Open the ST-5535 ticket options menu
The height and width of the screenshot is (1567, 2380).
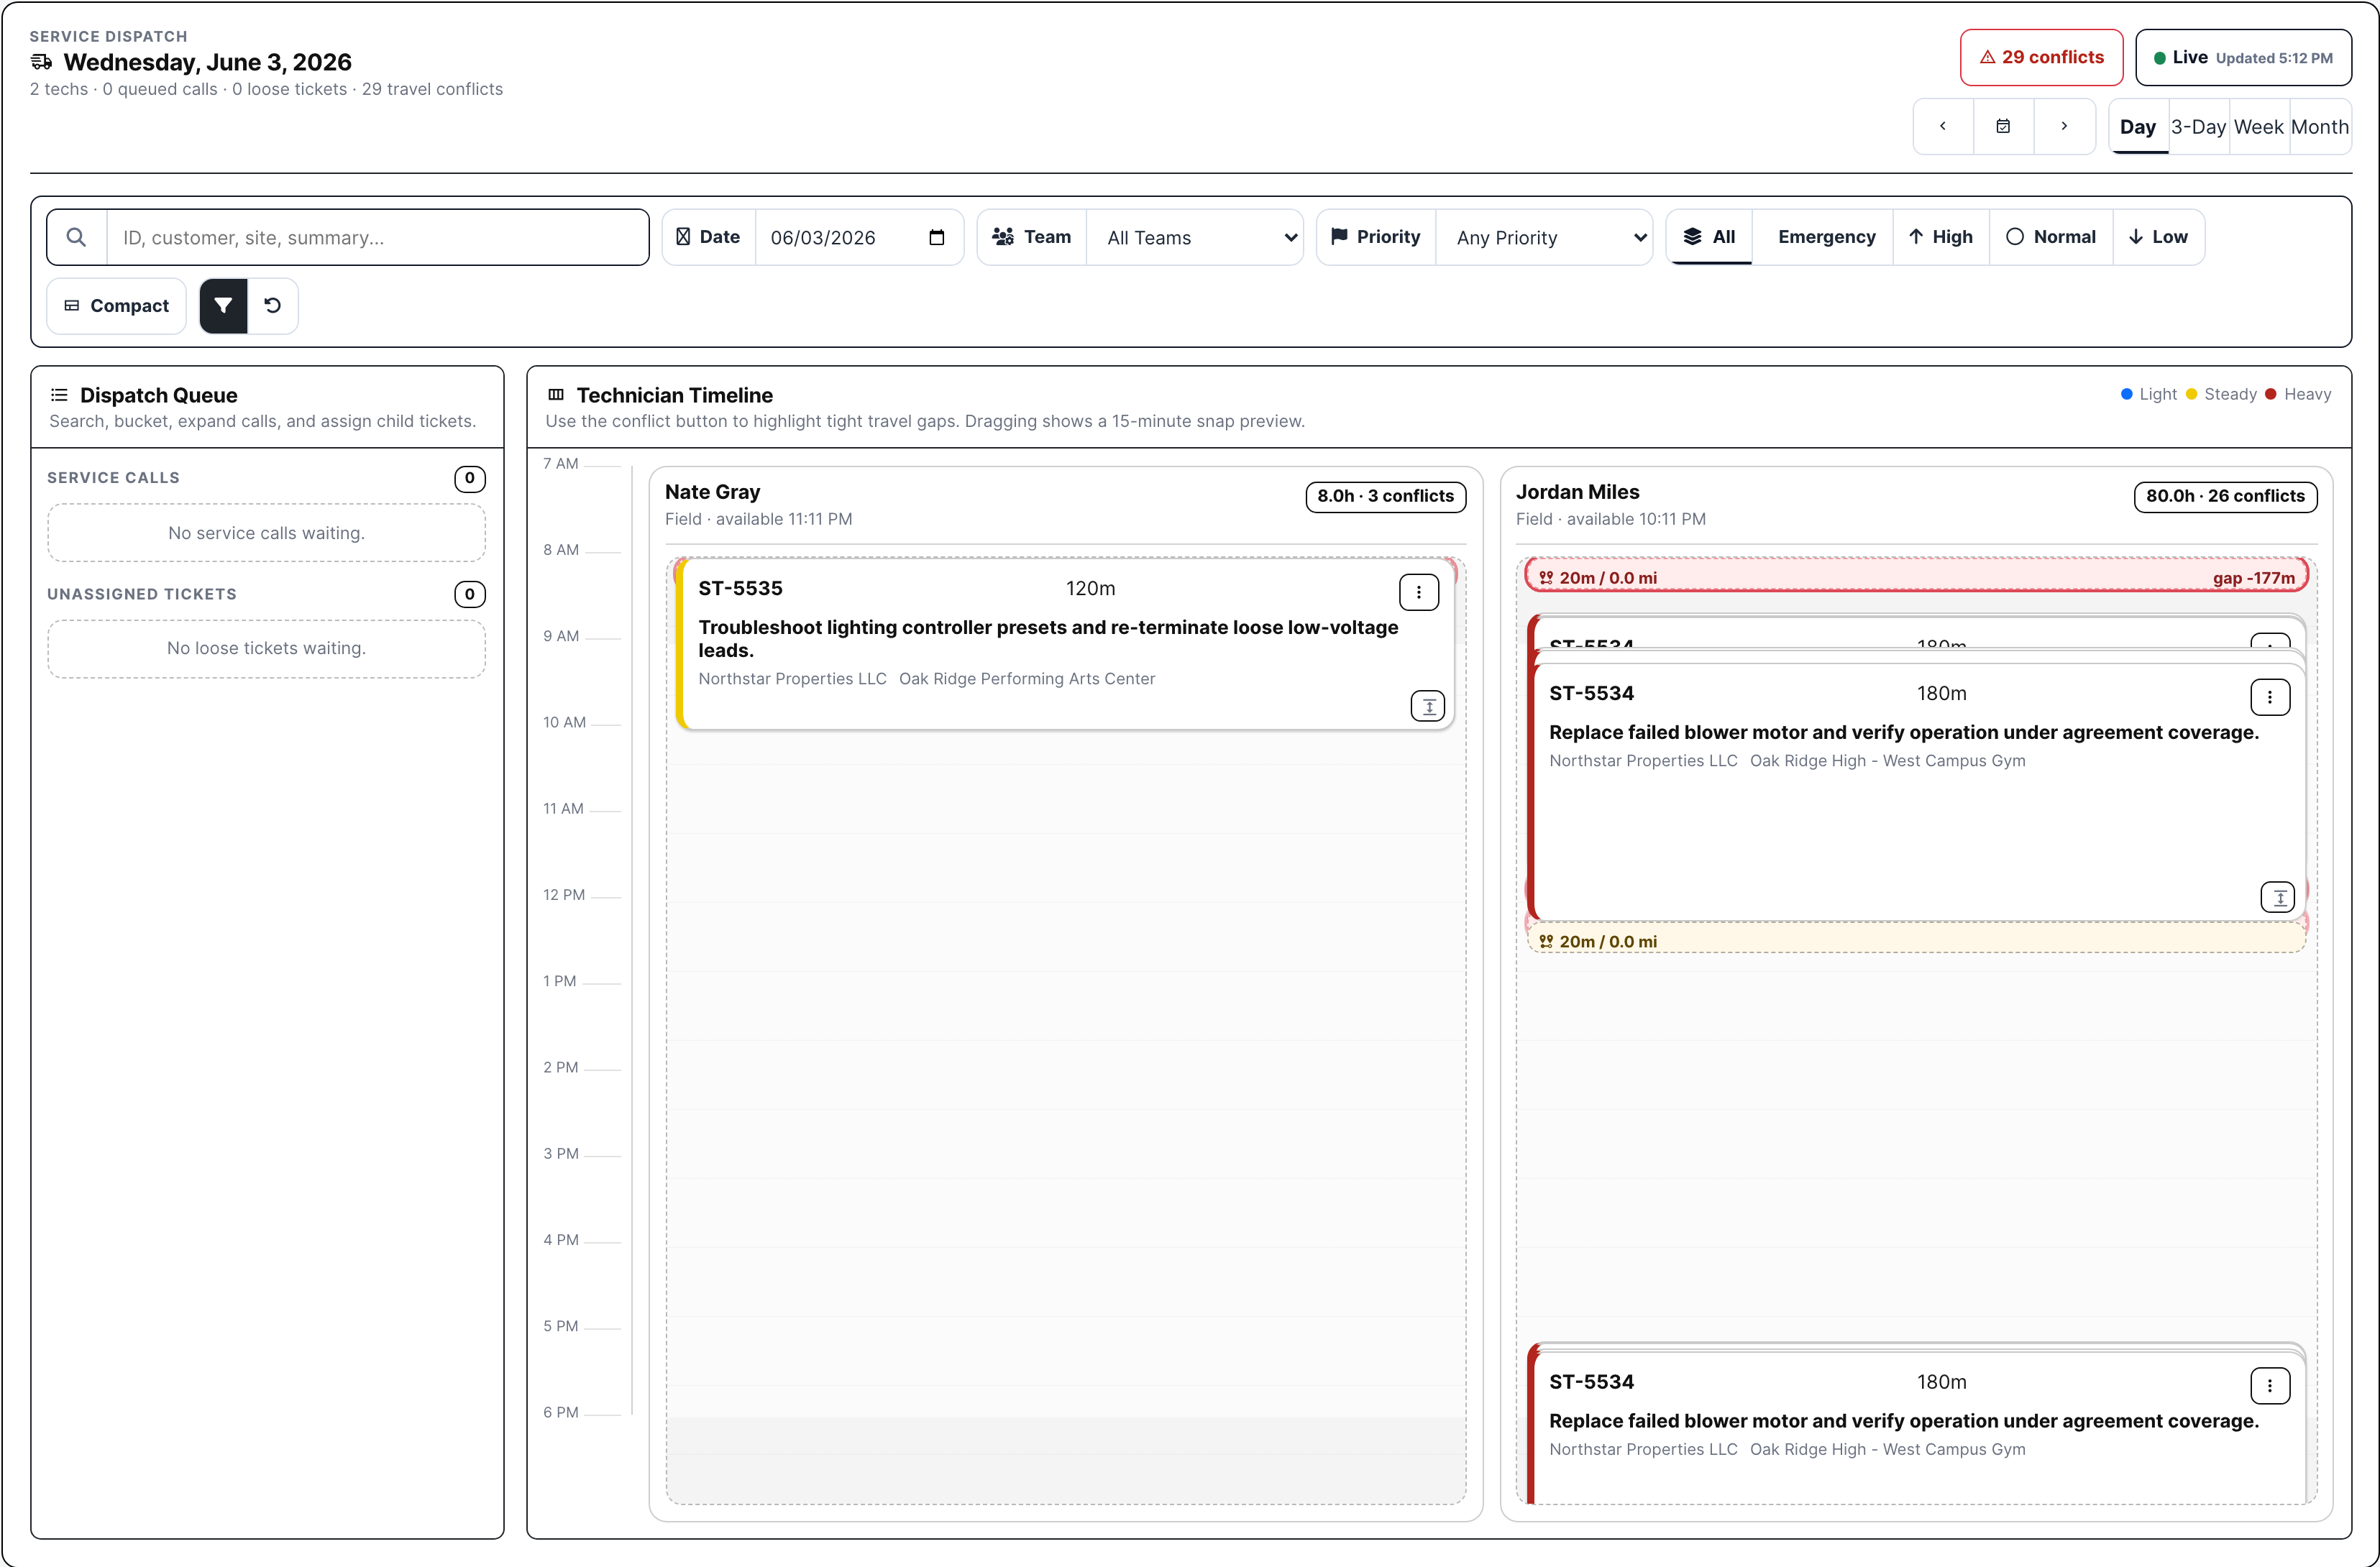(x=1418, y=592)
